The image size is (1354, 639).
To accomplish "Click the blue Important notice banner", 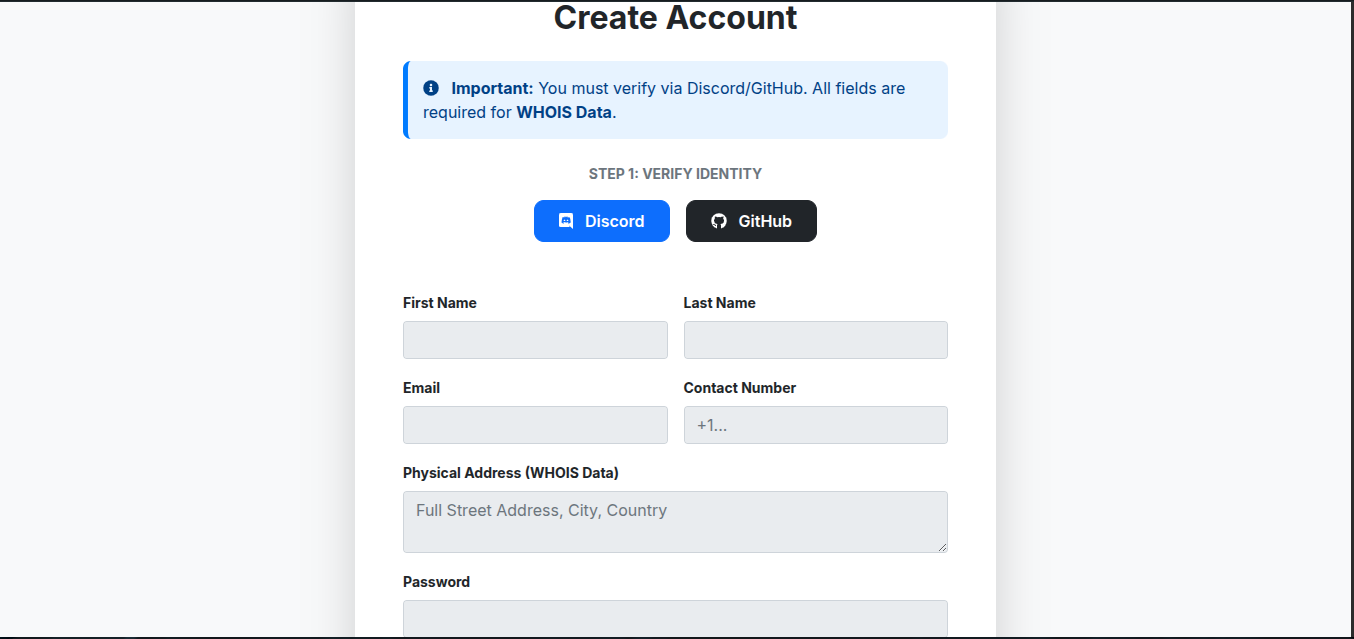I will coord(675,100).
